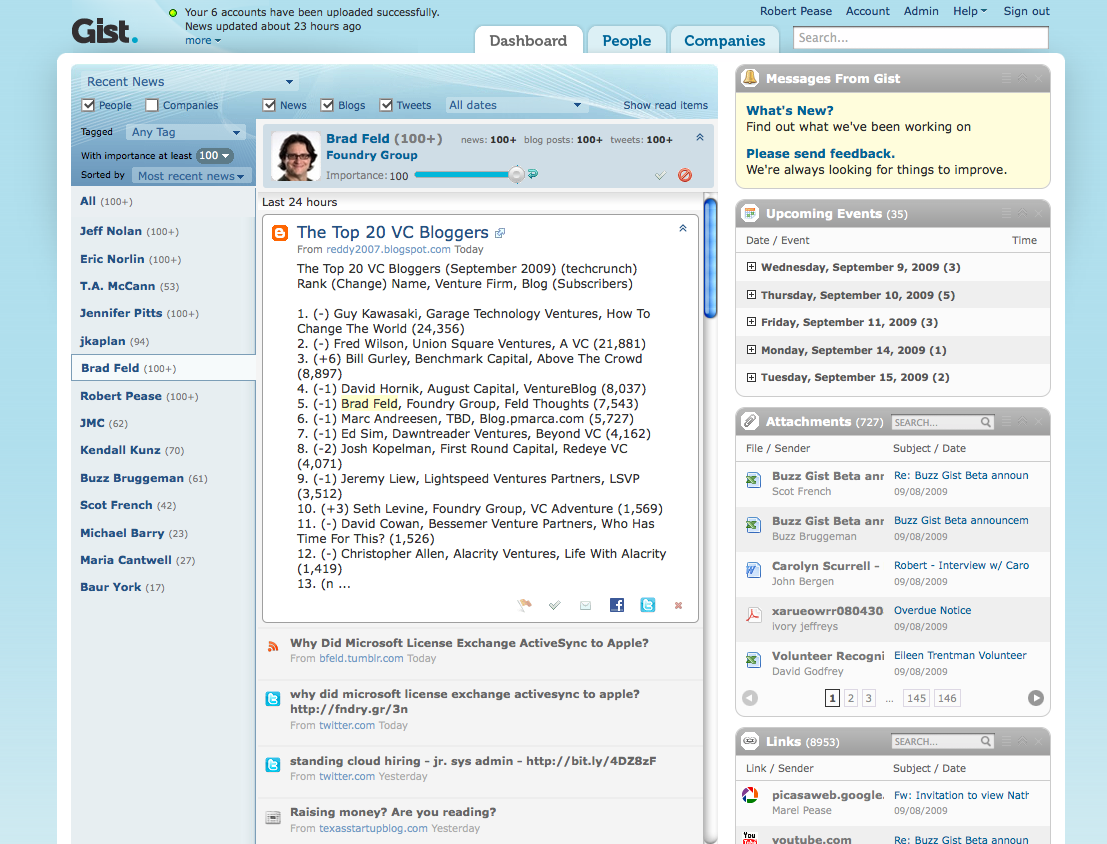
Task: Click the bell icon in Messages From Gist
Action: (x=750, y=78)
